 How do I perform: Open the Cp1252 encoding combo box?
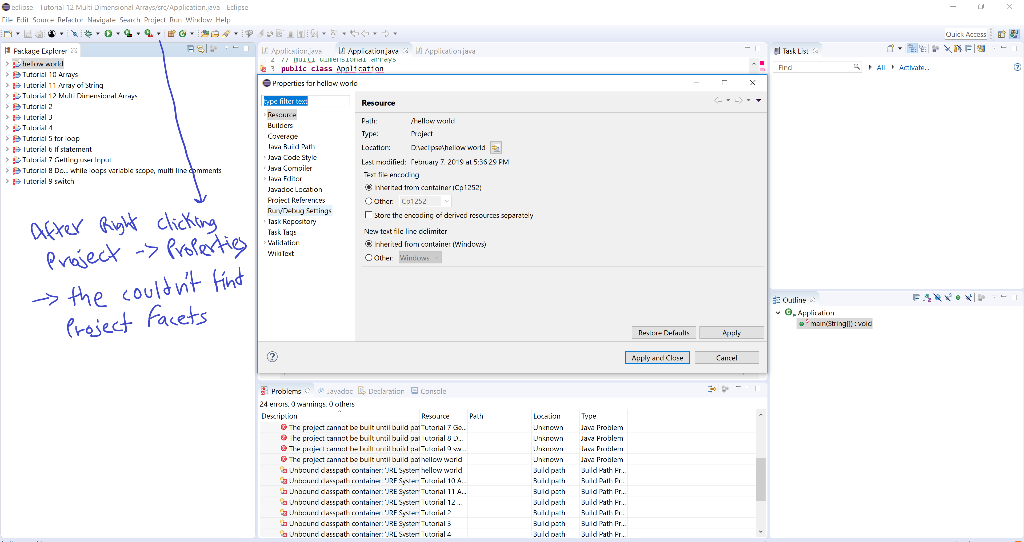pos(424,201)
